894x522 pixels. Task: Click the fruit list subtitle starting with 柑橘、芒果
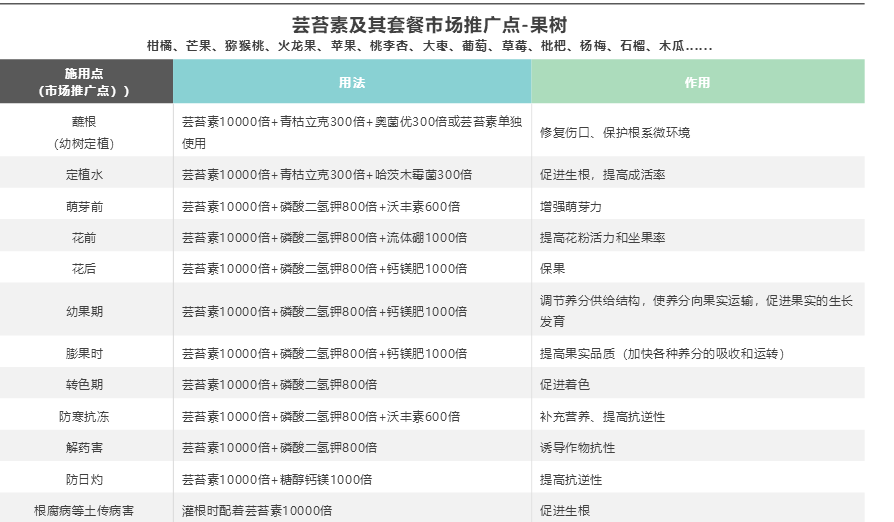tap(429, 46)
